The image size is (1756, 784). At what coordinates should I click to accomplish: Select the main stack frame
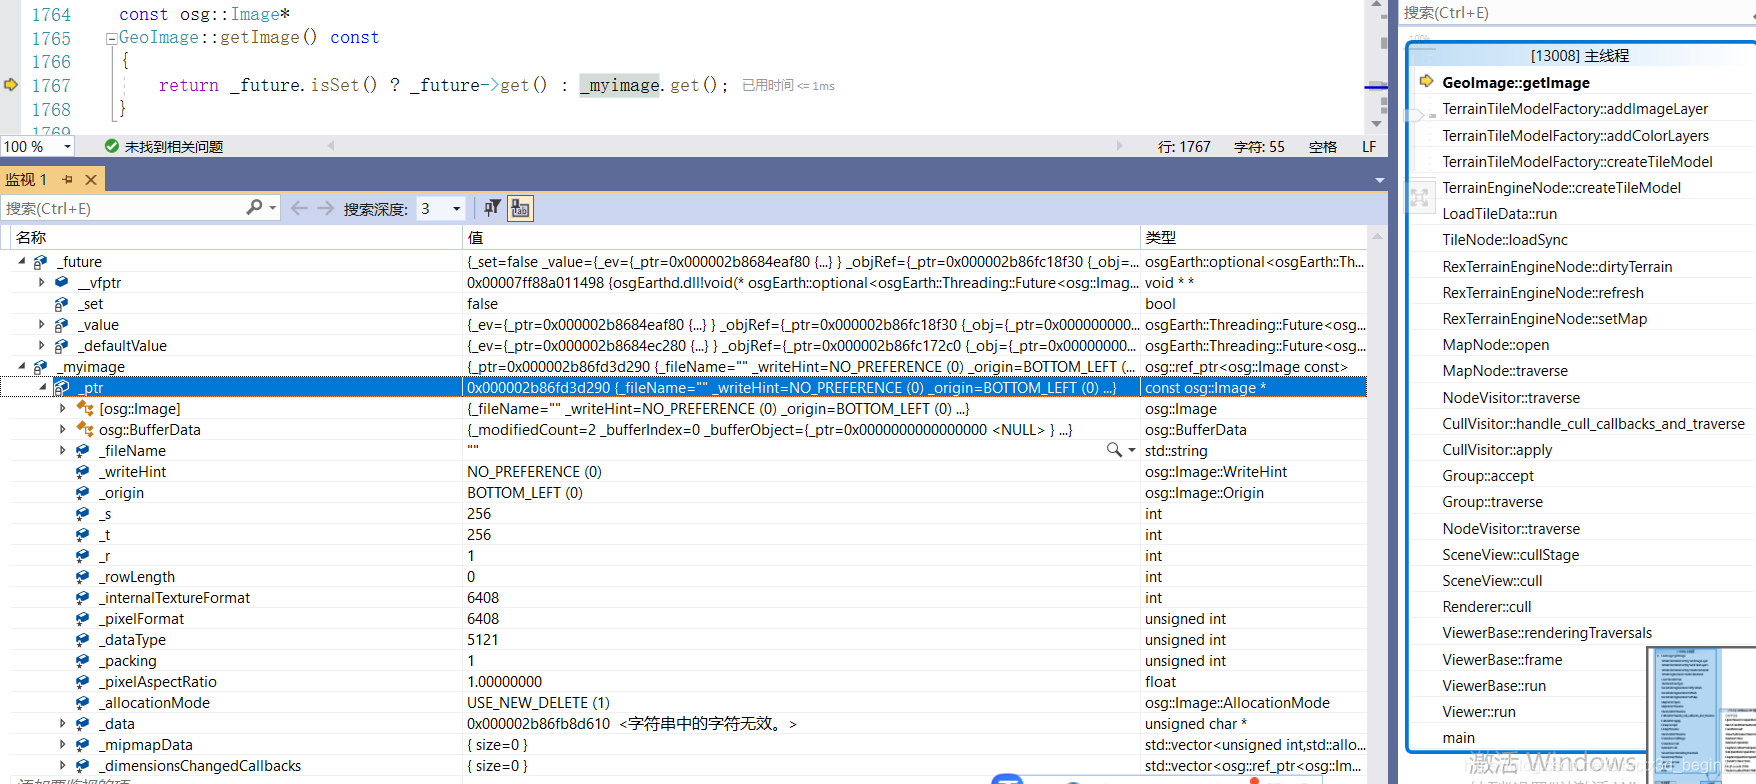click(x=1458, y=738)
